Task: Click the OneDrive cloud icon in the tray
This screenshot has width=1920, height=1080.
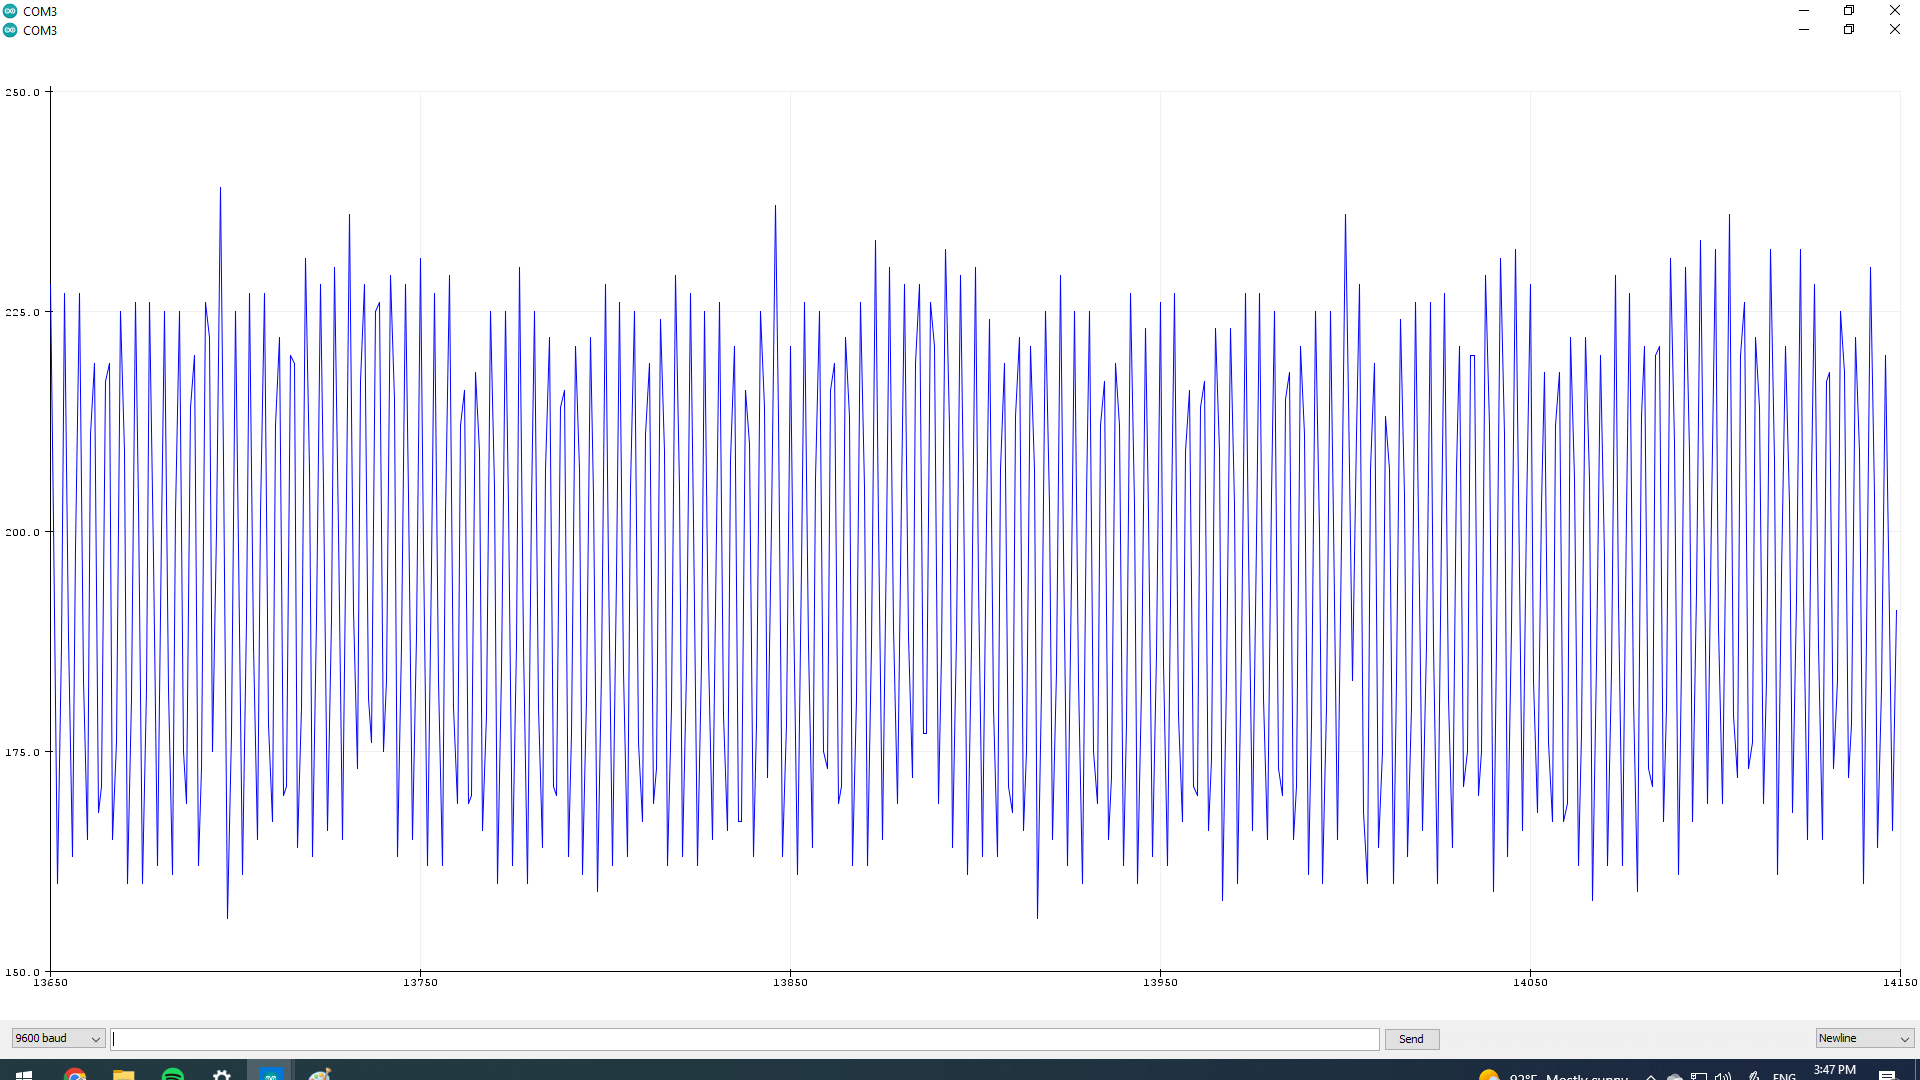Action: click(x=1675, y=1076)
